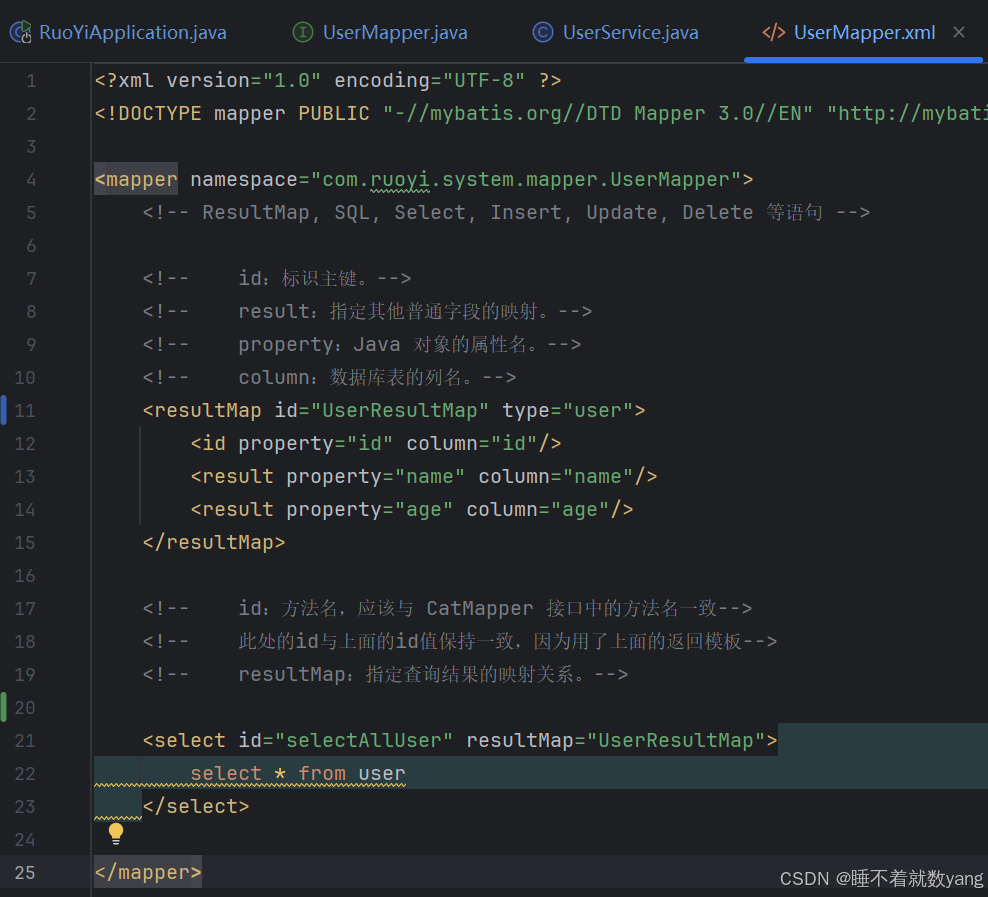988x897 pixels.
Task: Click line number 1 in the gutter
Action: [x=31, y=80]
